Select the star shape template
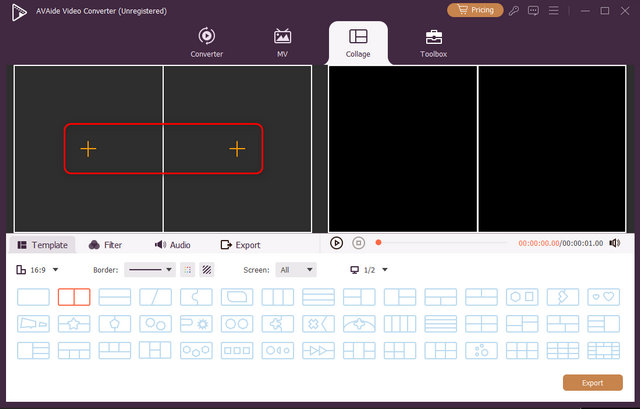 click(74, 324)
